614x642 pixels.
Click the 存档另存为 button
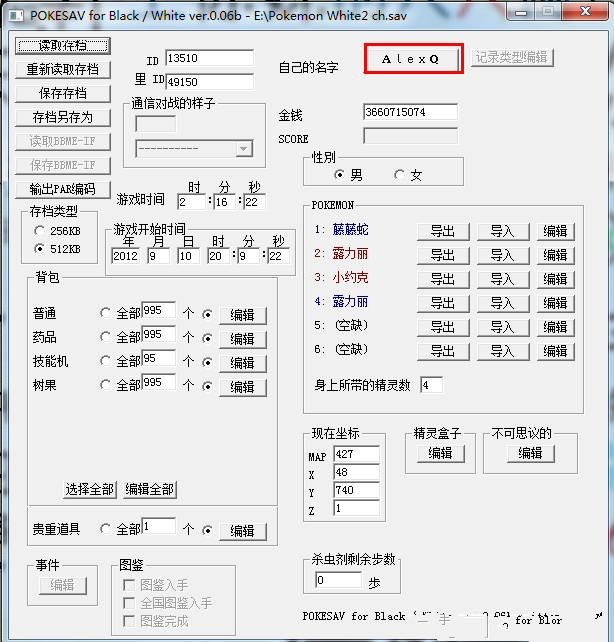click(63, 118)
